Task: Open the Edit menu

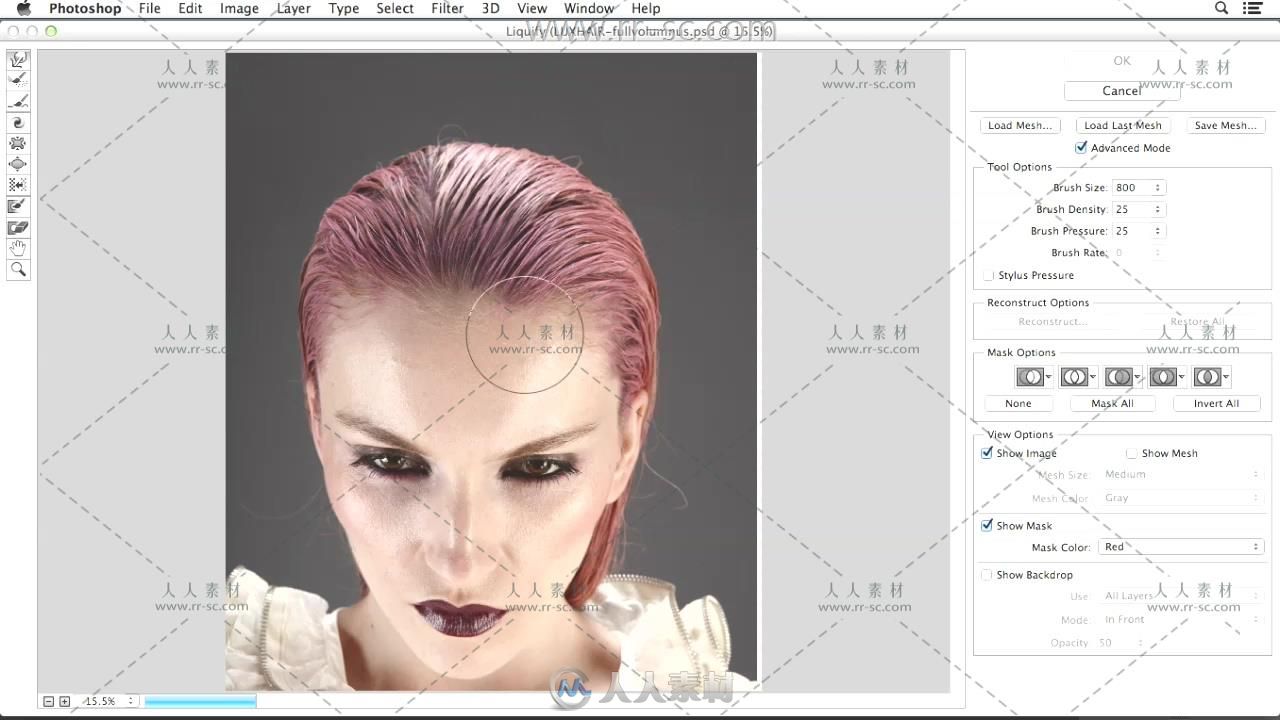Action: click(x=190, y=8)
